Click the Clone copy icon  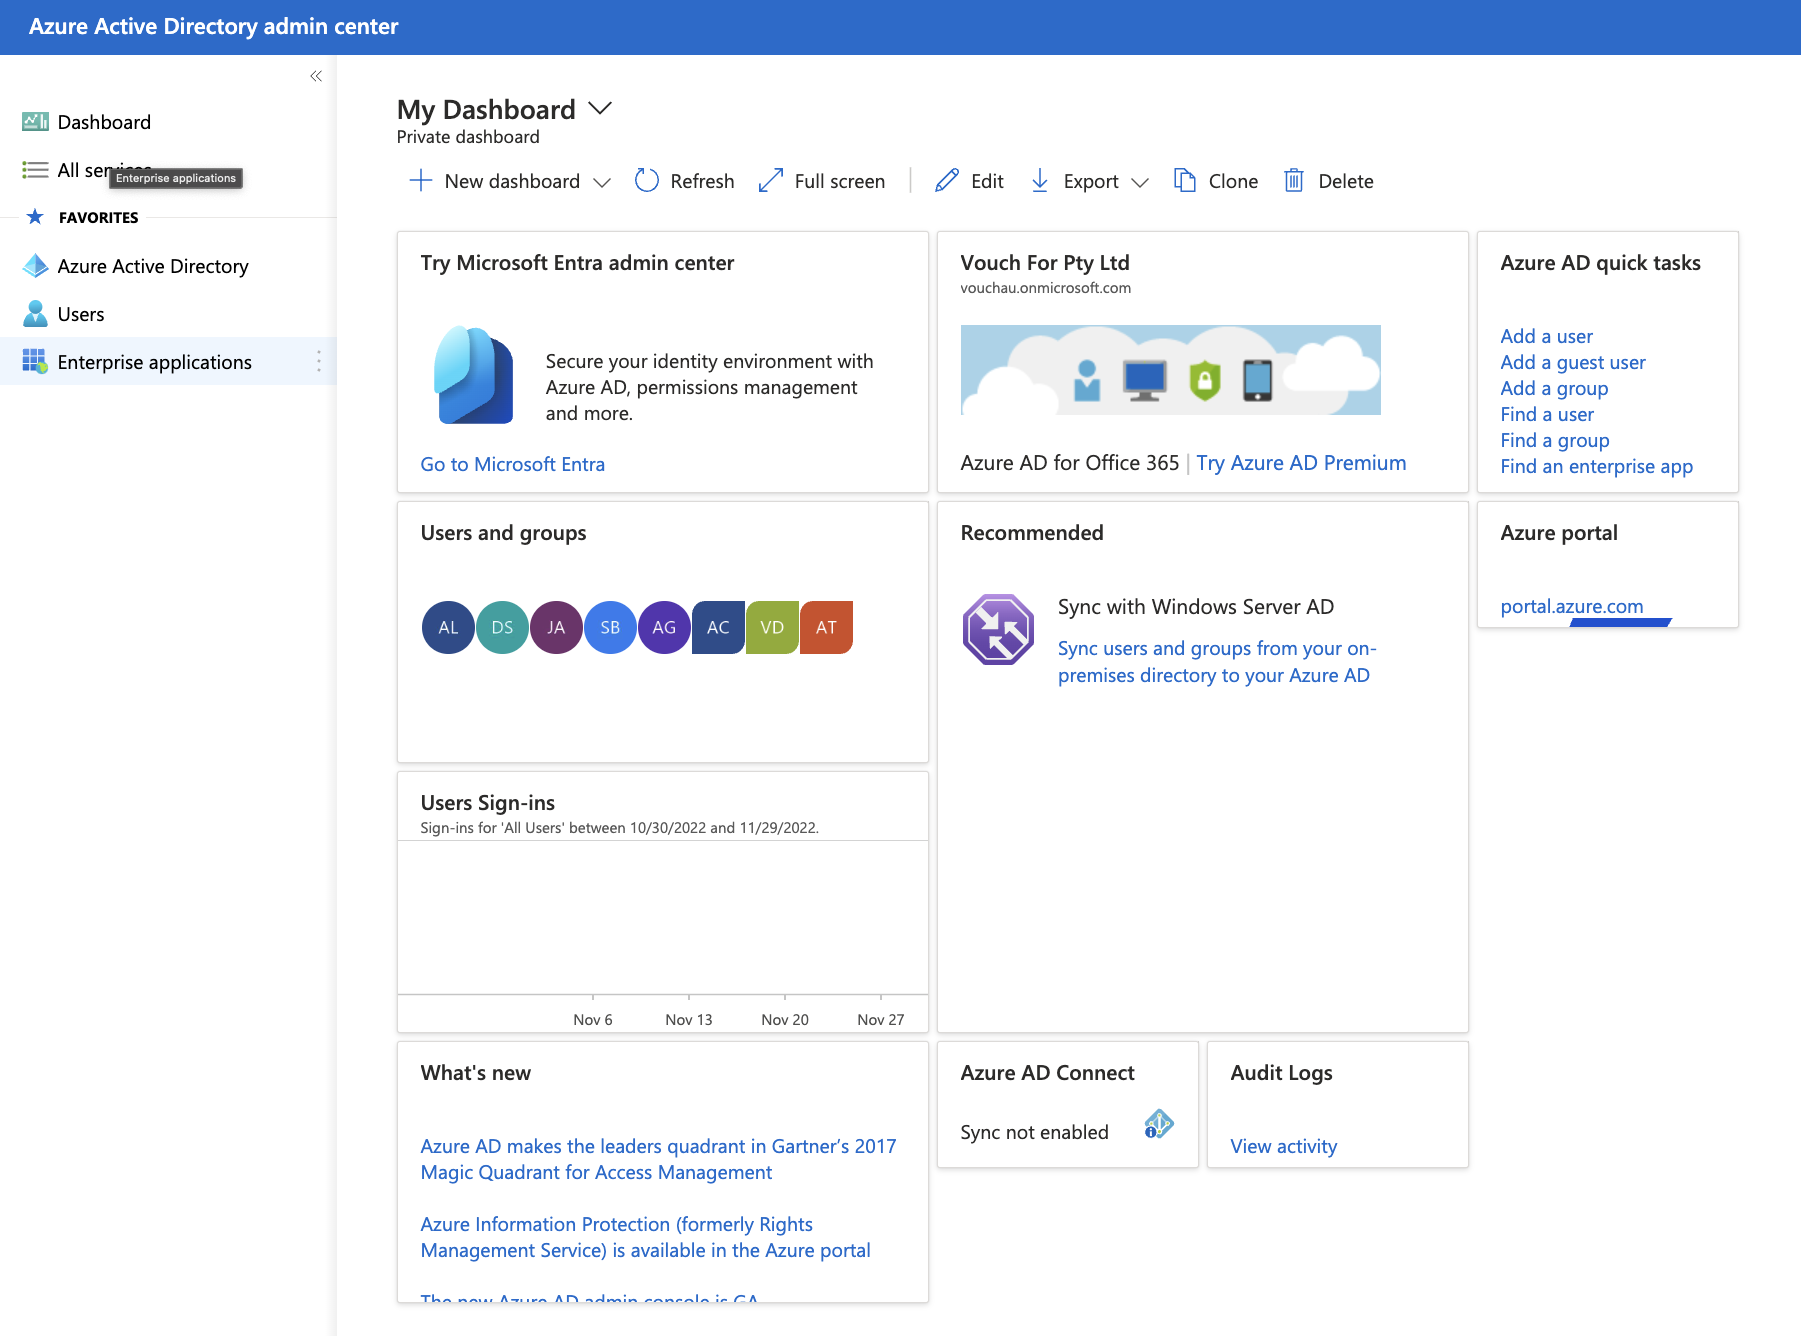point(1185,180)
